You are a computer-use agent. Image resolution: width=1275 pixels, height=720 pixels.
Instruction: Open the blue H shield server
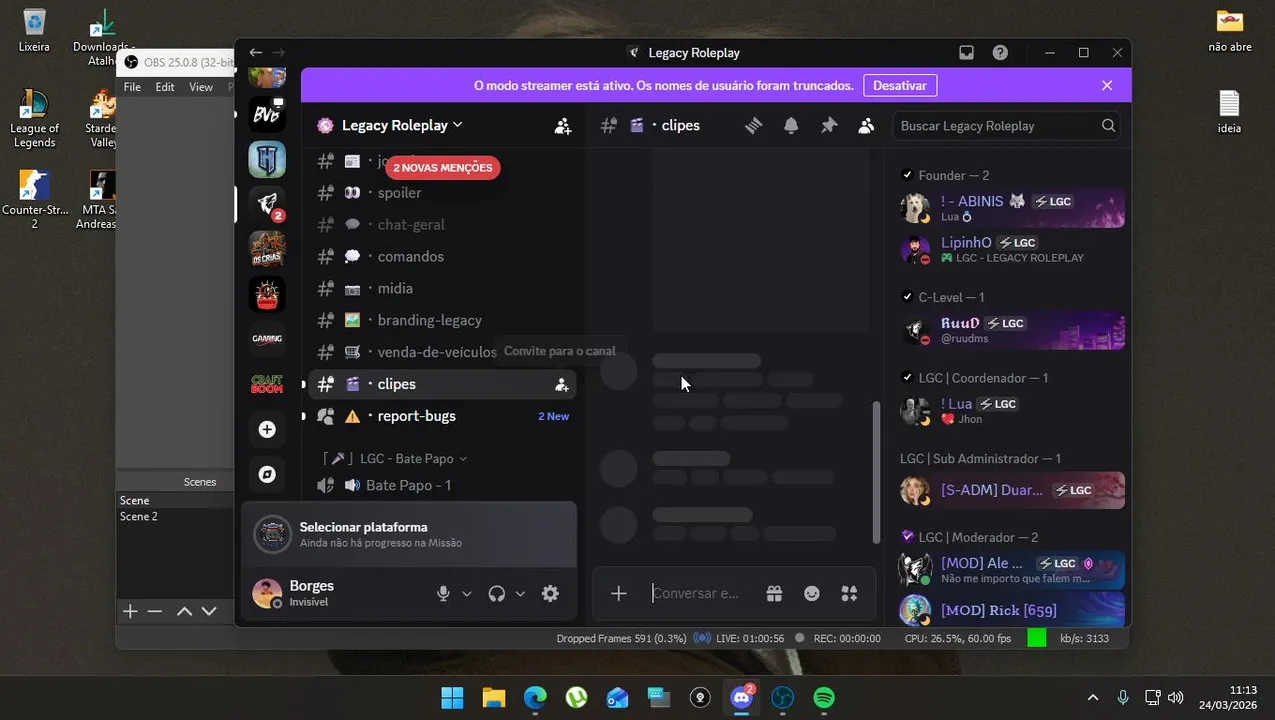click(x=267, y=158)
